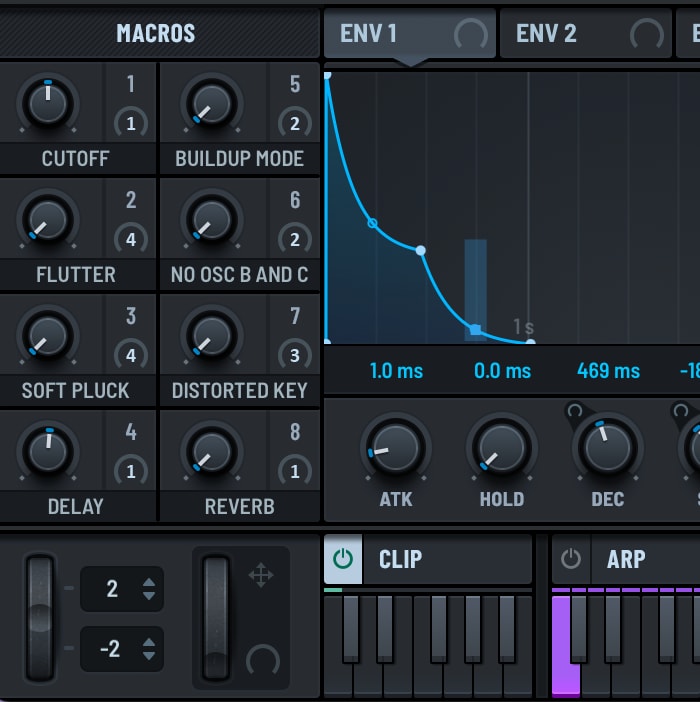Screen dimensions: 700x702
Task: Click the BUILDUP MODE macro knob
Action: 212,103
